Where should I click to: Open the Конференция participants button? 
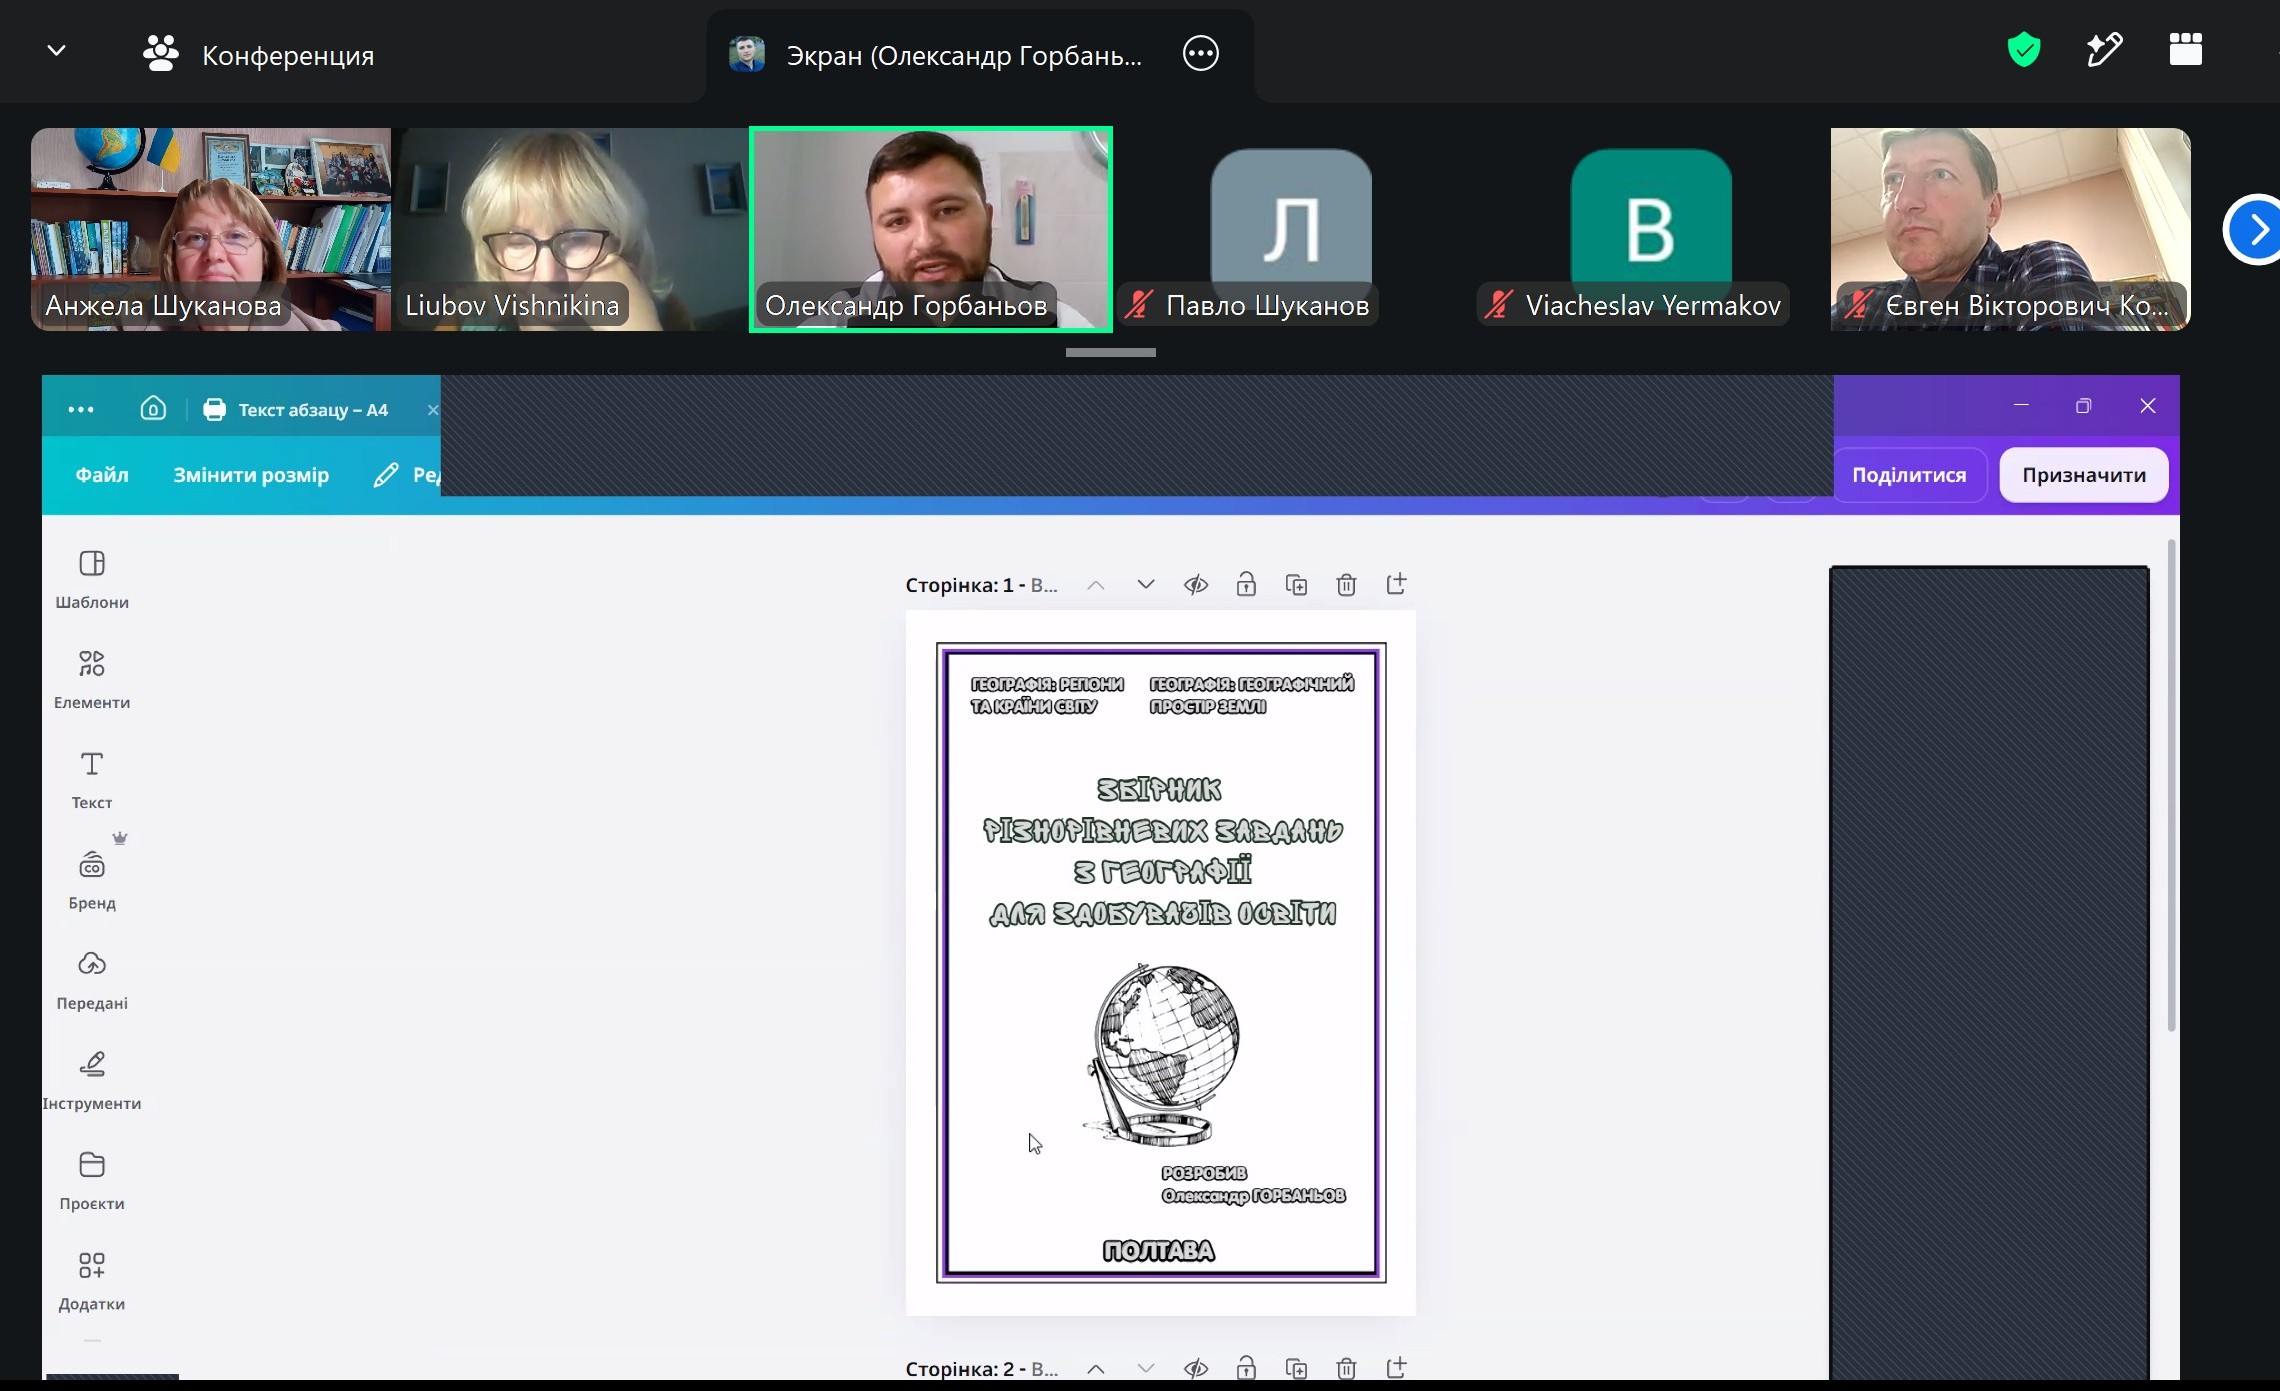pos(259,55)
